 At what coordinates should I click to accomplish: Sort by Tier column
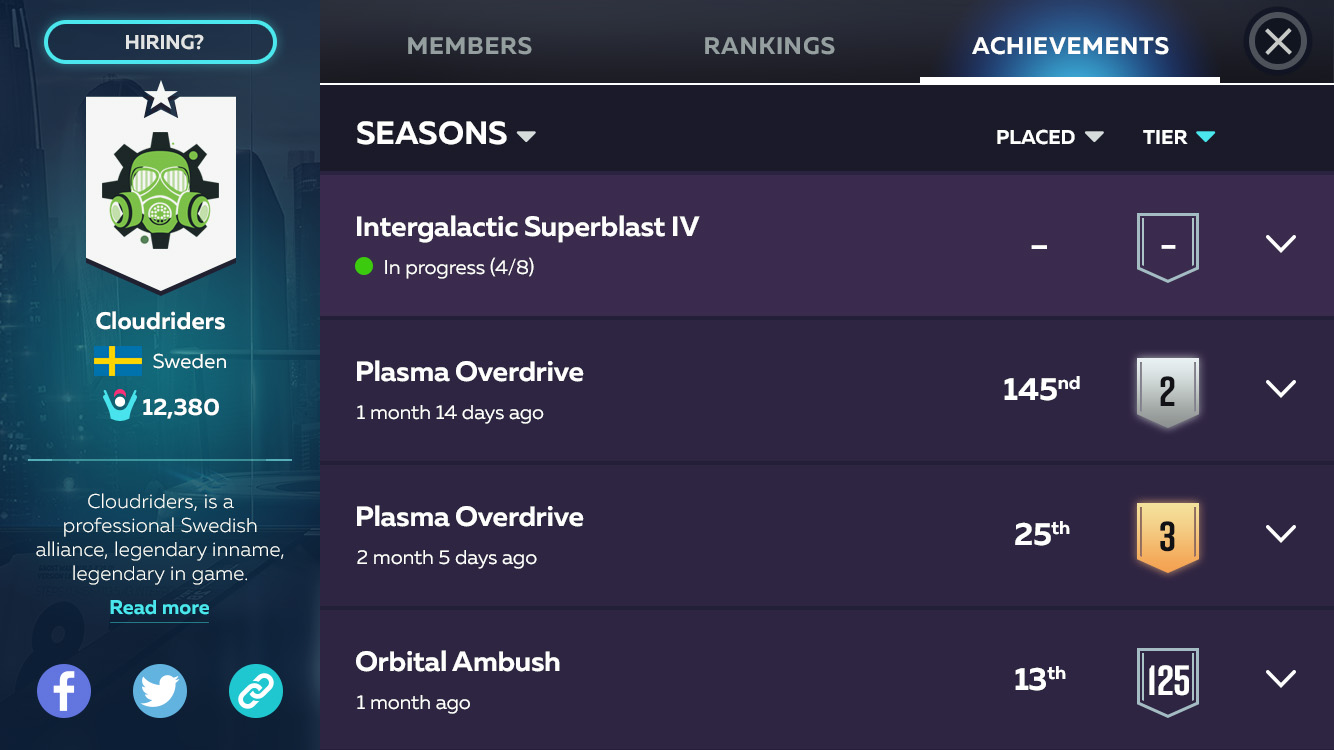(1178, 137)
